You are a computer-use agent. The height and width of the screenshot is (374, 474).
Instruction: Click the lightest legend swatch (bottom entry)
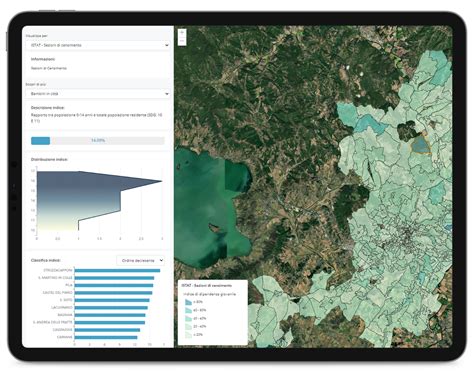[x=188, y=335]
